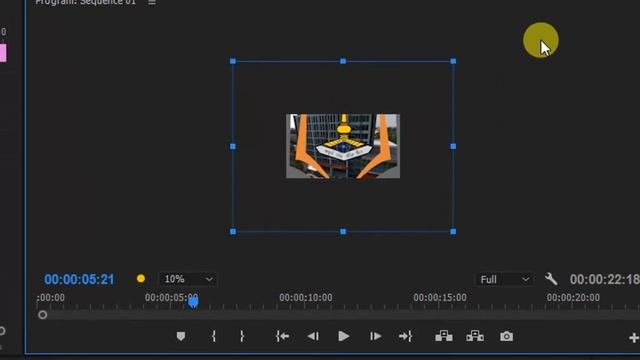Set the Mark In point
Screen dimensions: 640x360
point(213,336)
